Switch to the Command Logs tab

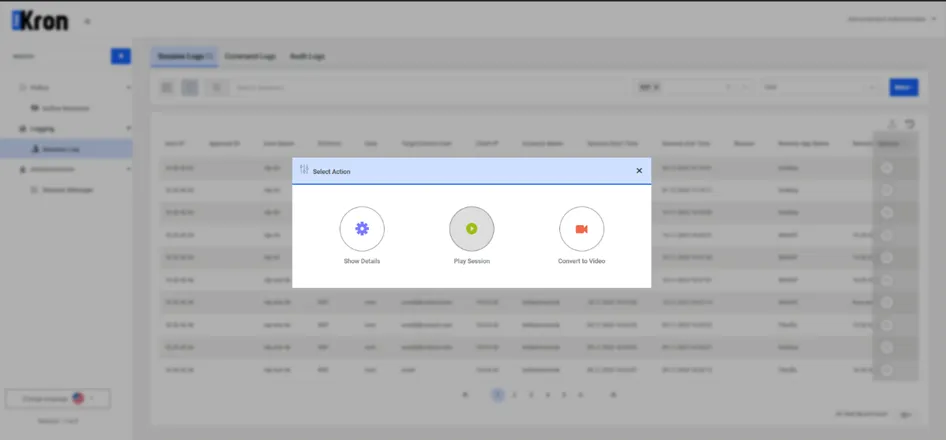(x=250, y=56)
